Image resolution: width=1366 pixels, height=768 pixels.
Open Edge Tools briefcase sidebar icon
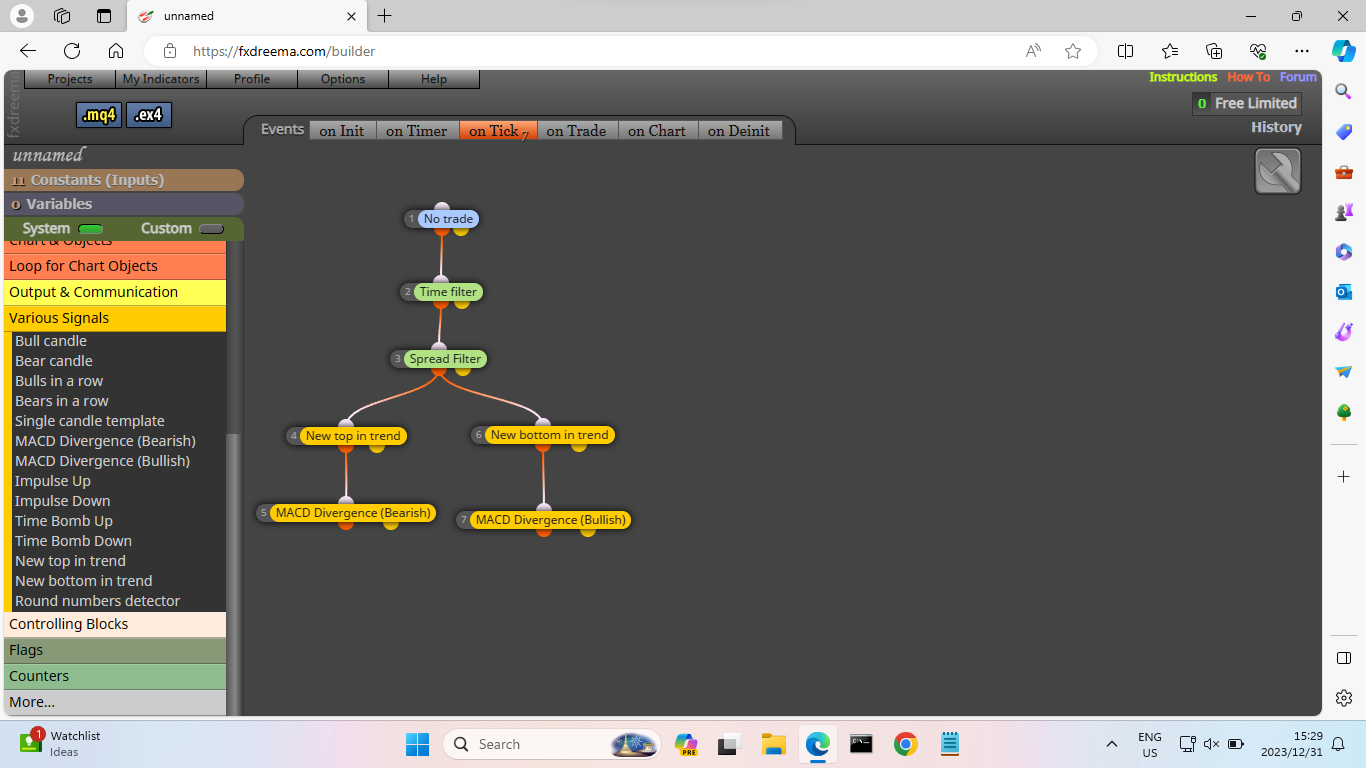1344,172
